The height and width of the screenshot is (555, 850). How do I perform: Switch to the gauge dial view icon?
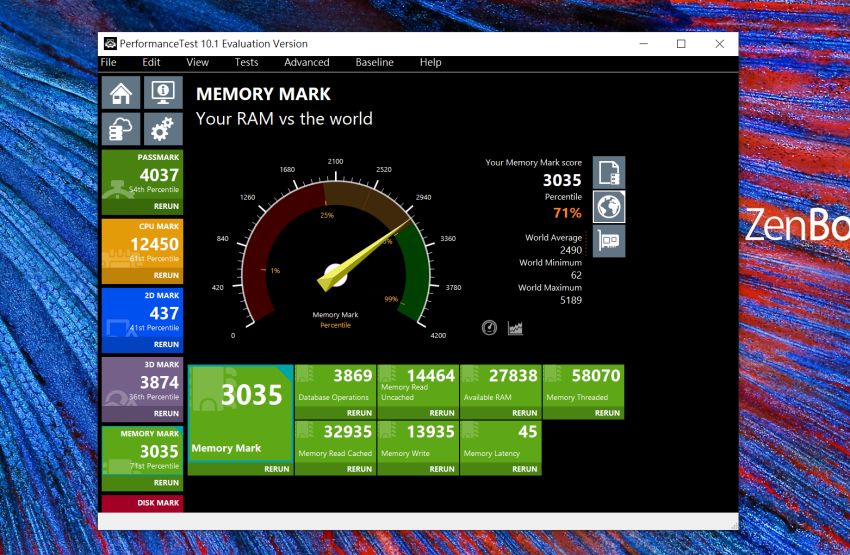[489, 327]
